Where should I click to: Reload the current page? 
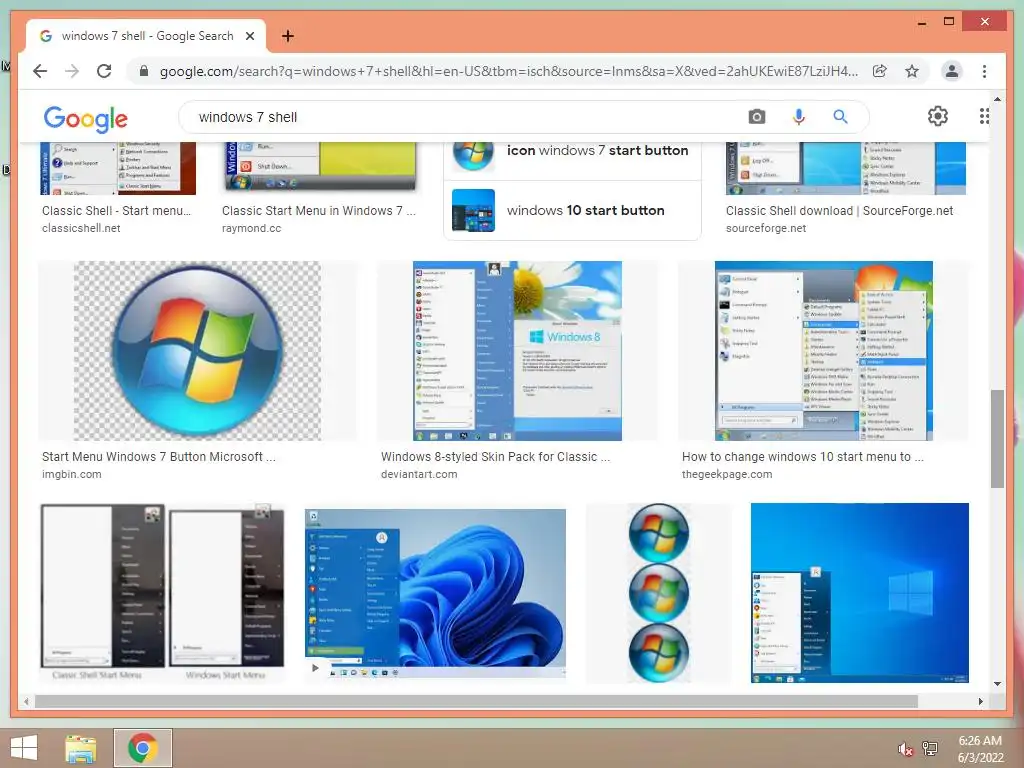click(104, 71)
